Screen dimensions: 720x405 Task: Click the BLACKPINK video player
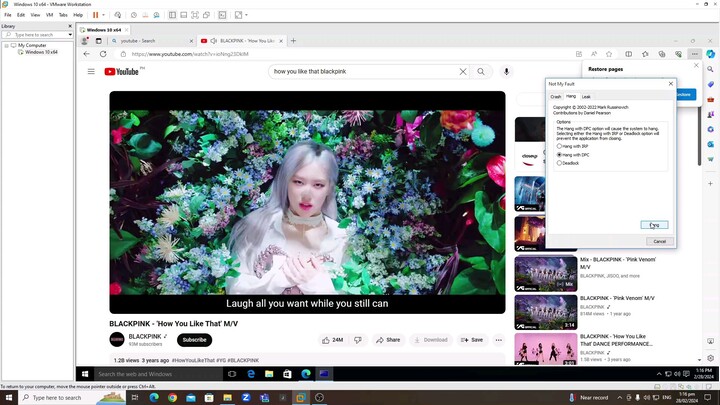(307, 202)
